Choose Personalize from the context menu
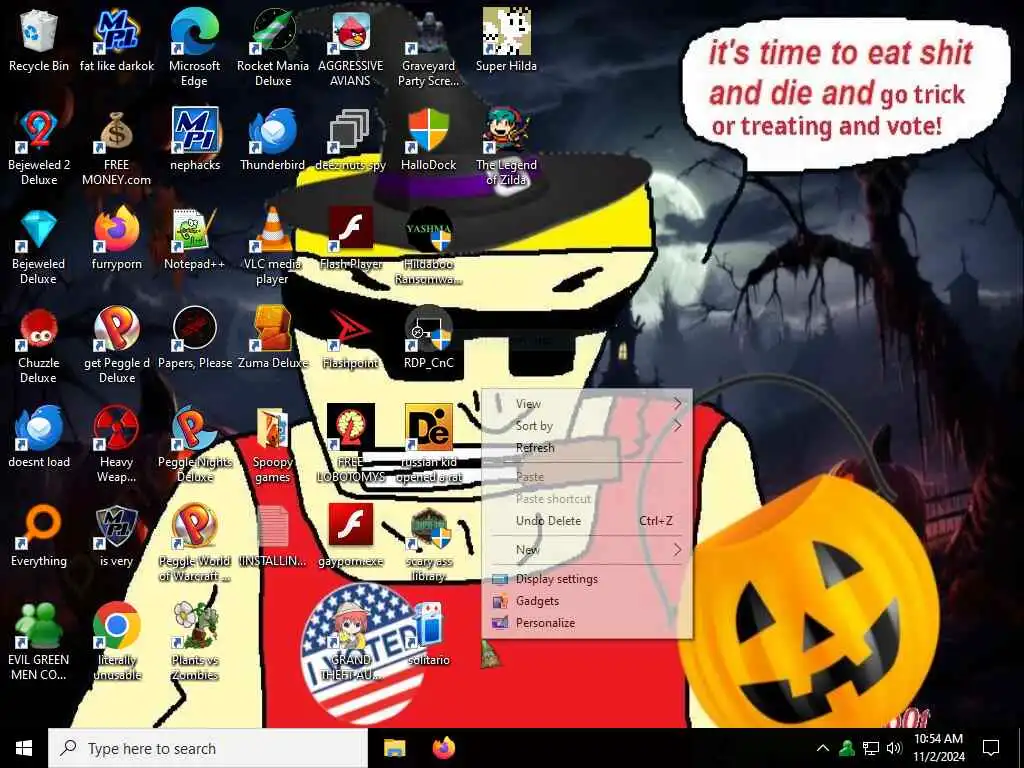The height and width of the screenshot is (768, 1024). pyautogui.click(x=587, y=623)
